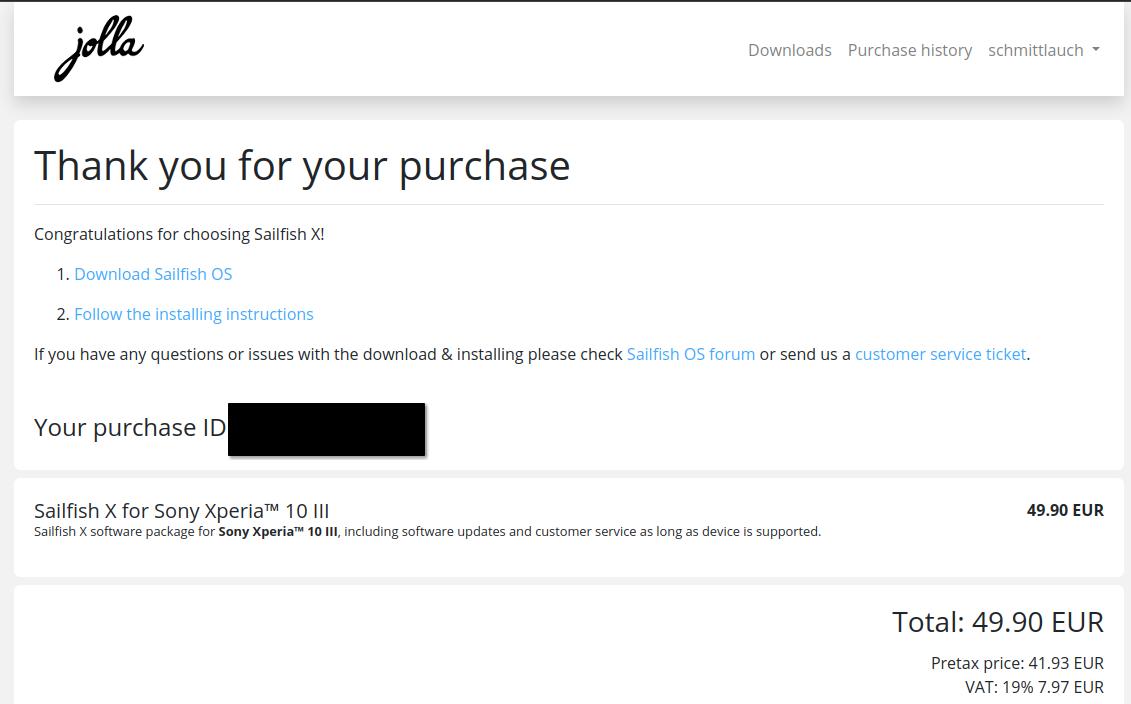Screen dimensions: 1131x704
Task: Click the Your purchase ID label
Action: pos(130,428)
